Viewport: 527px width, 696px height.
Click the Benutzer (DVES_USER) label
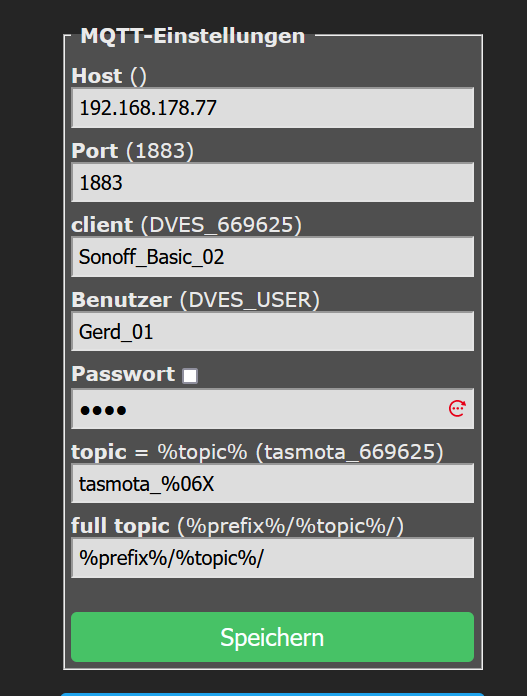[x=195, y=300]
